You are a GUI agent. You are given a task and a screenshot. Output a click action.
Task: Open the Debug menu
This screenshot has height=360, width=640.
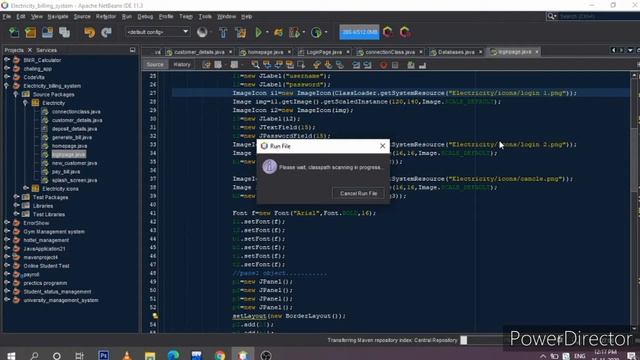(145, 17)
